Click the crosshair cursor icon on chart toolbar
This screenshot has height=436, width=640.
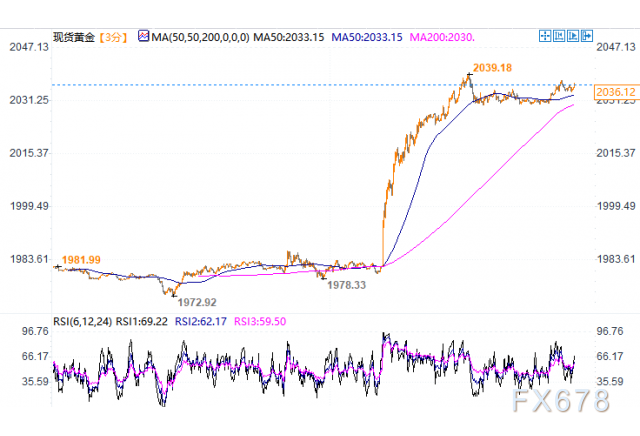point(545,36)
